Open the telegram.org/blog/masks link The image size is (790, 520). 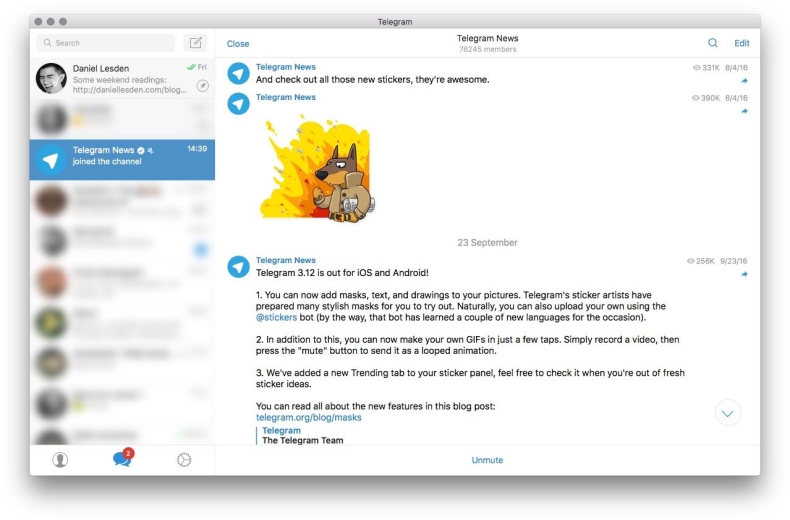click(308, 417)
